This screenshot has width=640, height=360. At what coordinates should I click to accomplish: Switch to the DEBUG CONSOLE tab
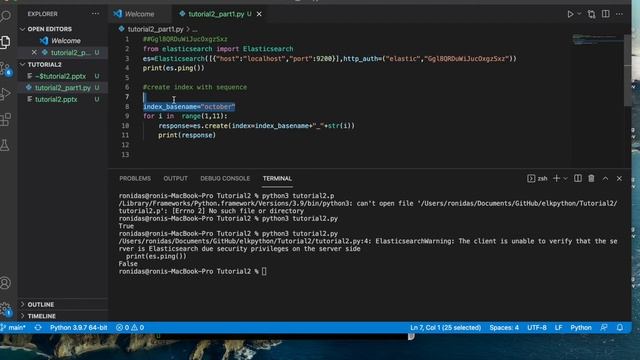pyautogui.click(x=225, y=179)
